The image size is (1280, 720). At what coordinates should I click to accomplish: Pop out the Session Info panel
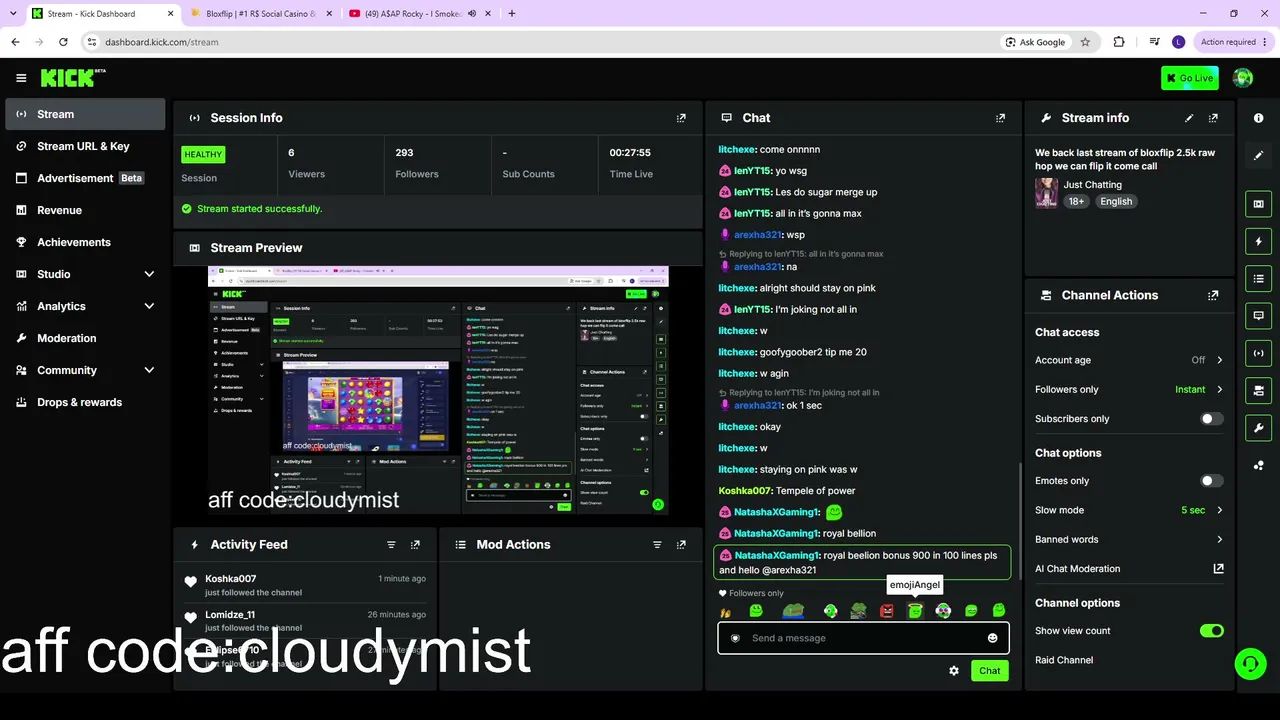[x=681, y=118]
